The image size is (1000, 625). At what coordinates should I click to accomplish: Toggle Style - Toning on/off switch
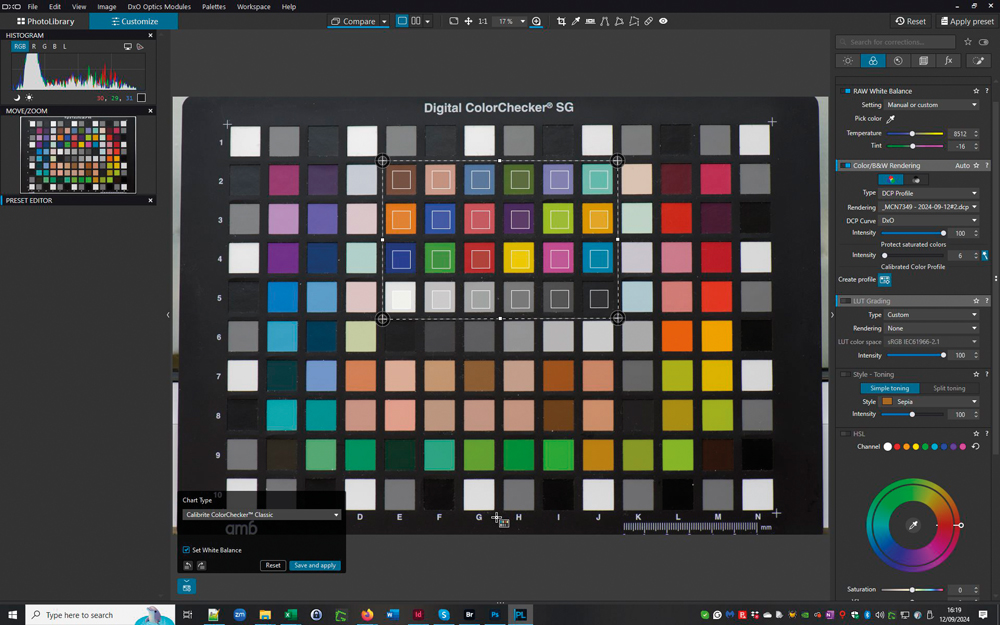pos(846,374)
